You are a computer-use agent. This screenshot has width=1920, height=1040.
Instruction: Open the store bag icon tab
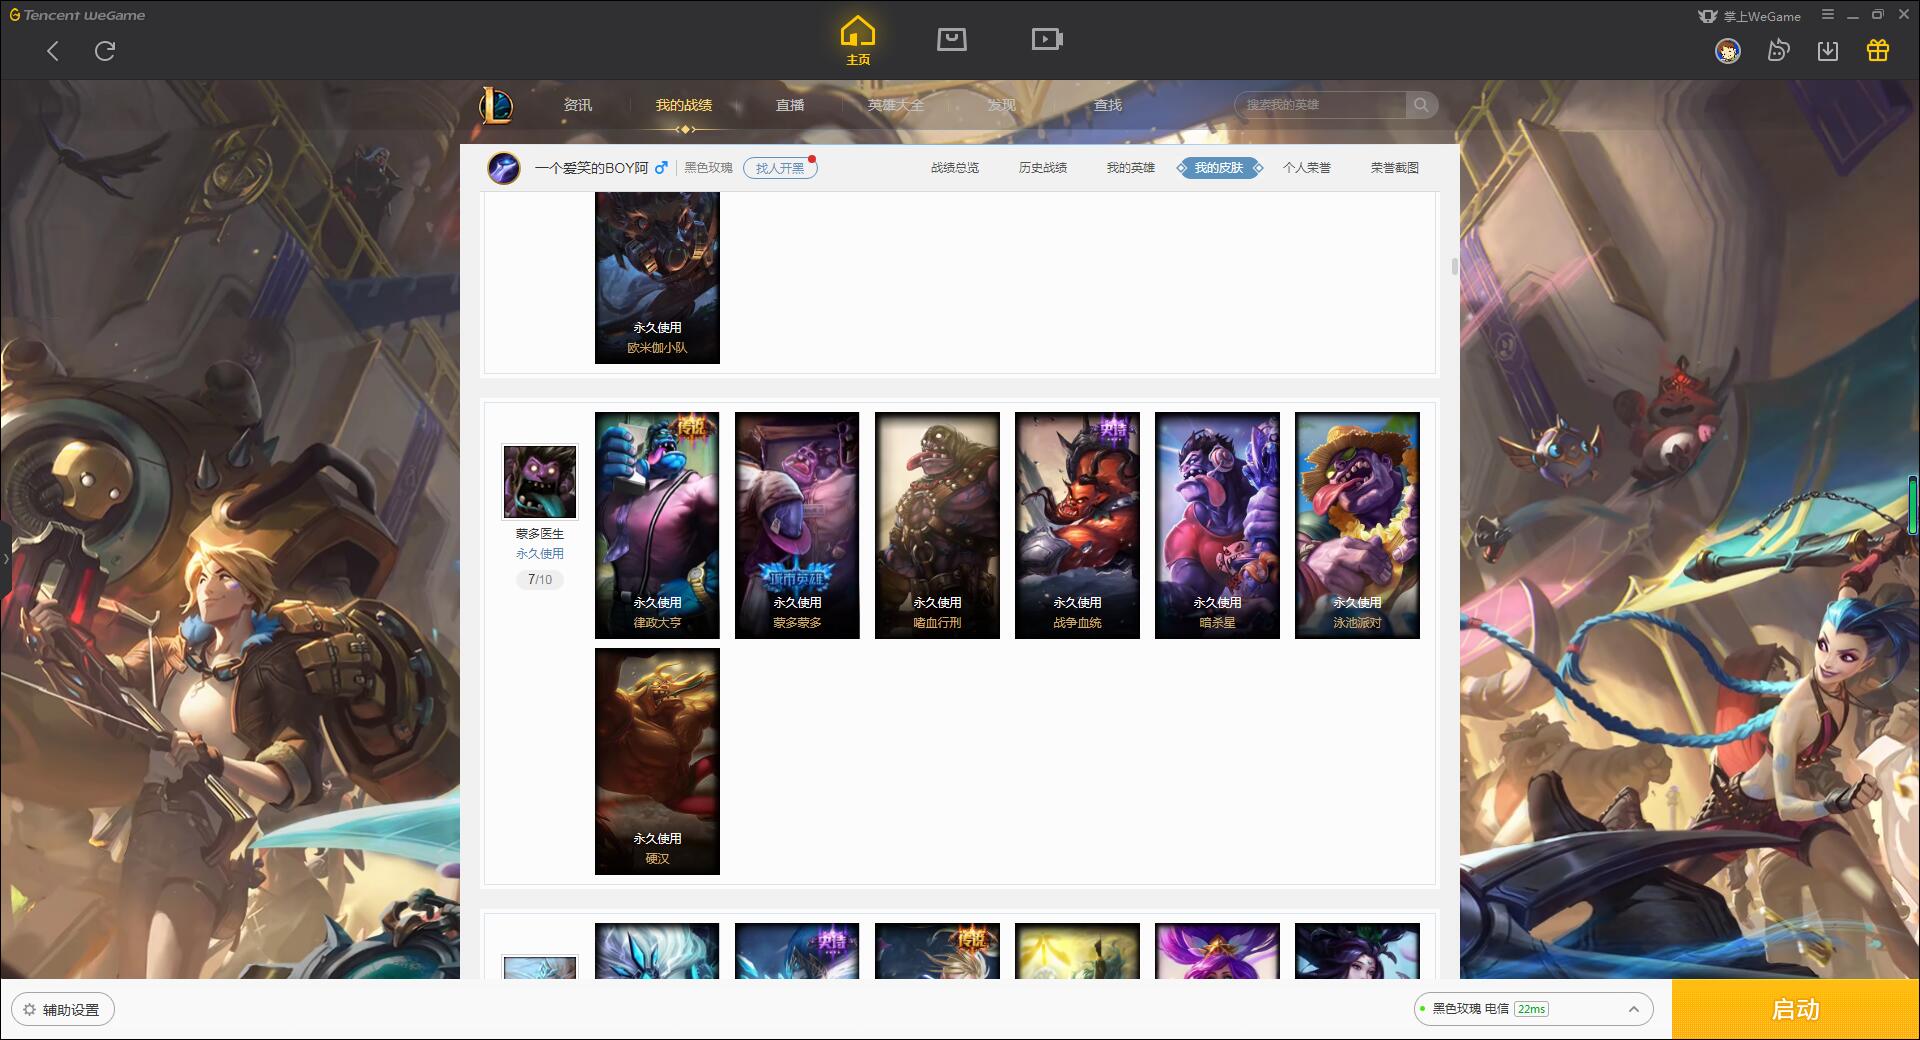pyautogui.click(x=951, y=40)
